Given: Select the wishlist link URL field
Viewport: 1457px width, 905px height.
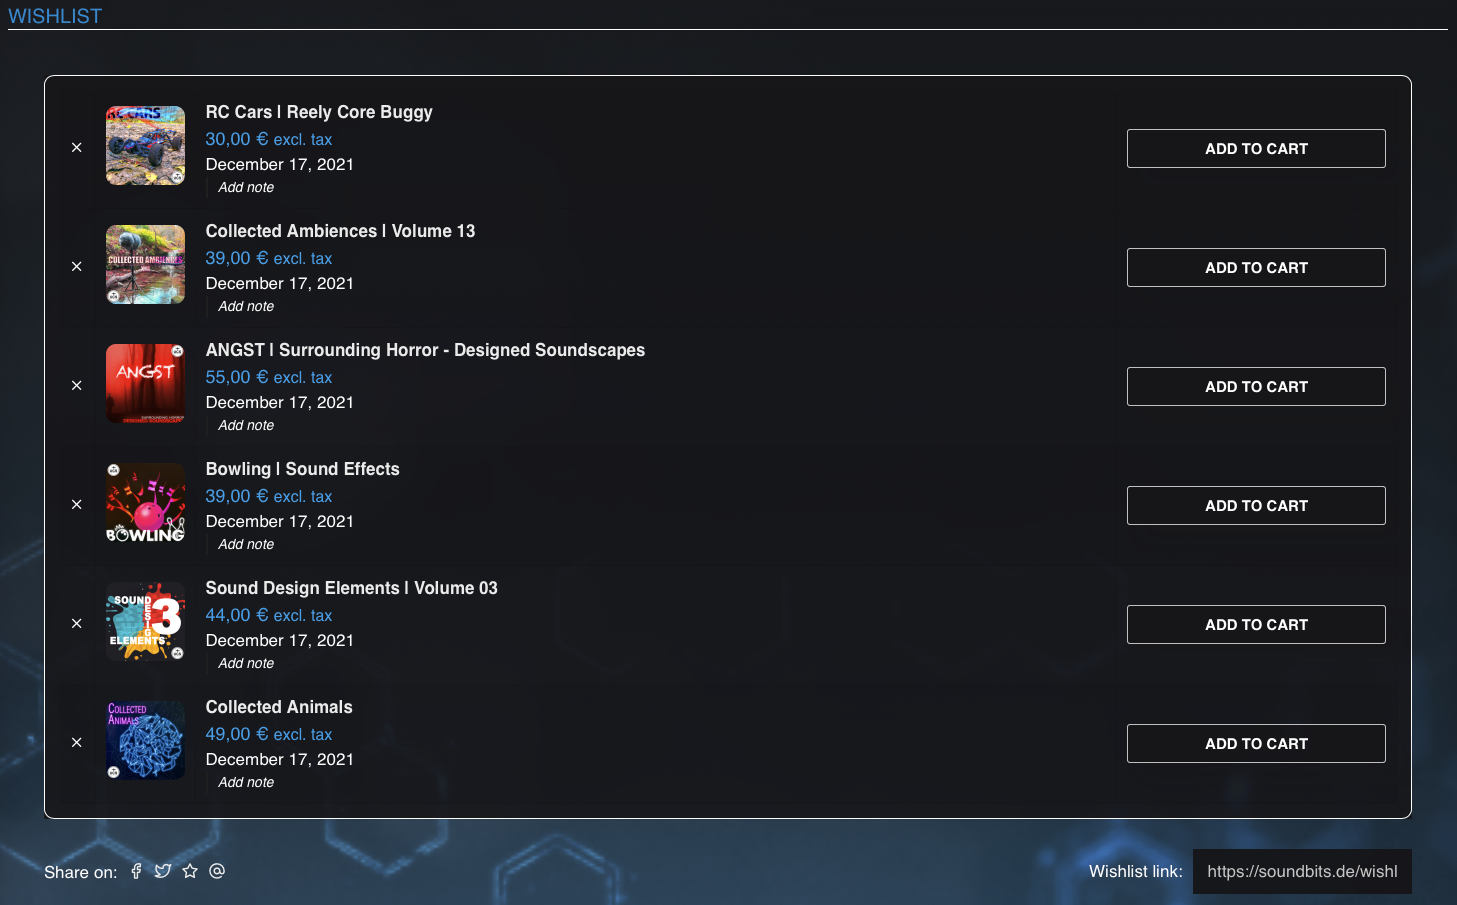Looking at the screenshot, I should [1301, 872].
